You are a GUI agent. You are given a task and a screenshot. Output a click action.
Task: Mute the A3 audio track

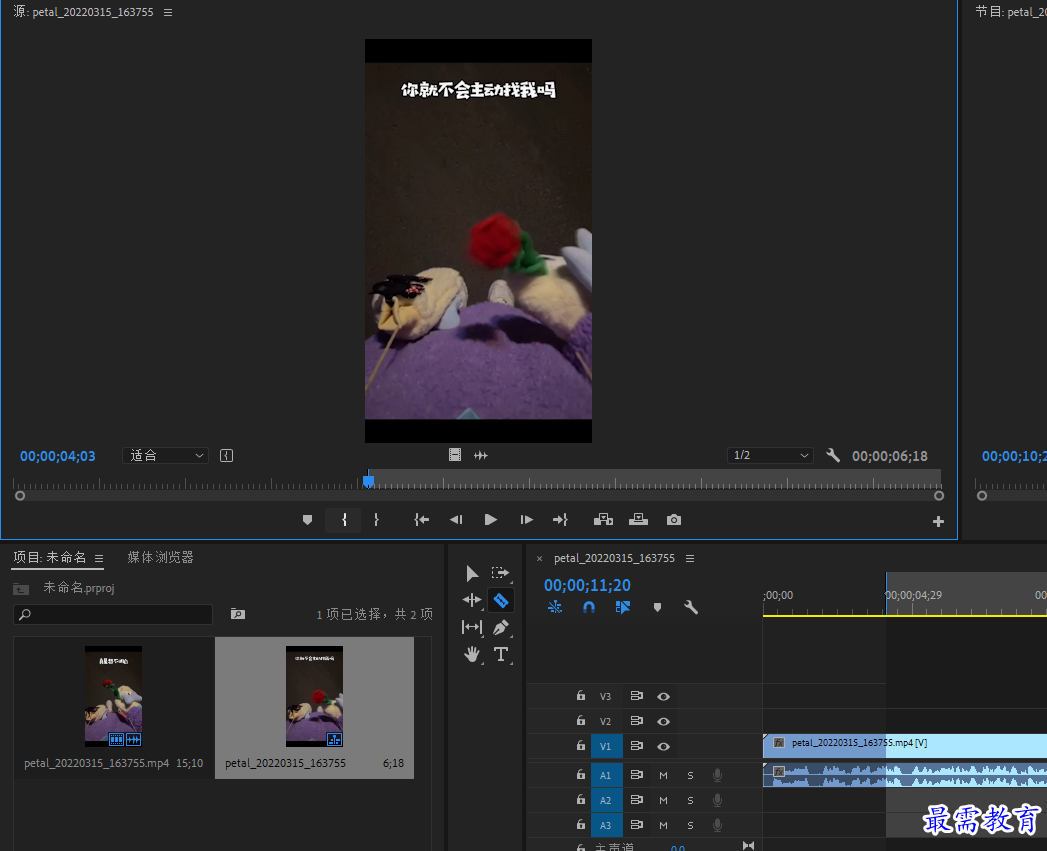coord(663,825)
